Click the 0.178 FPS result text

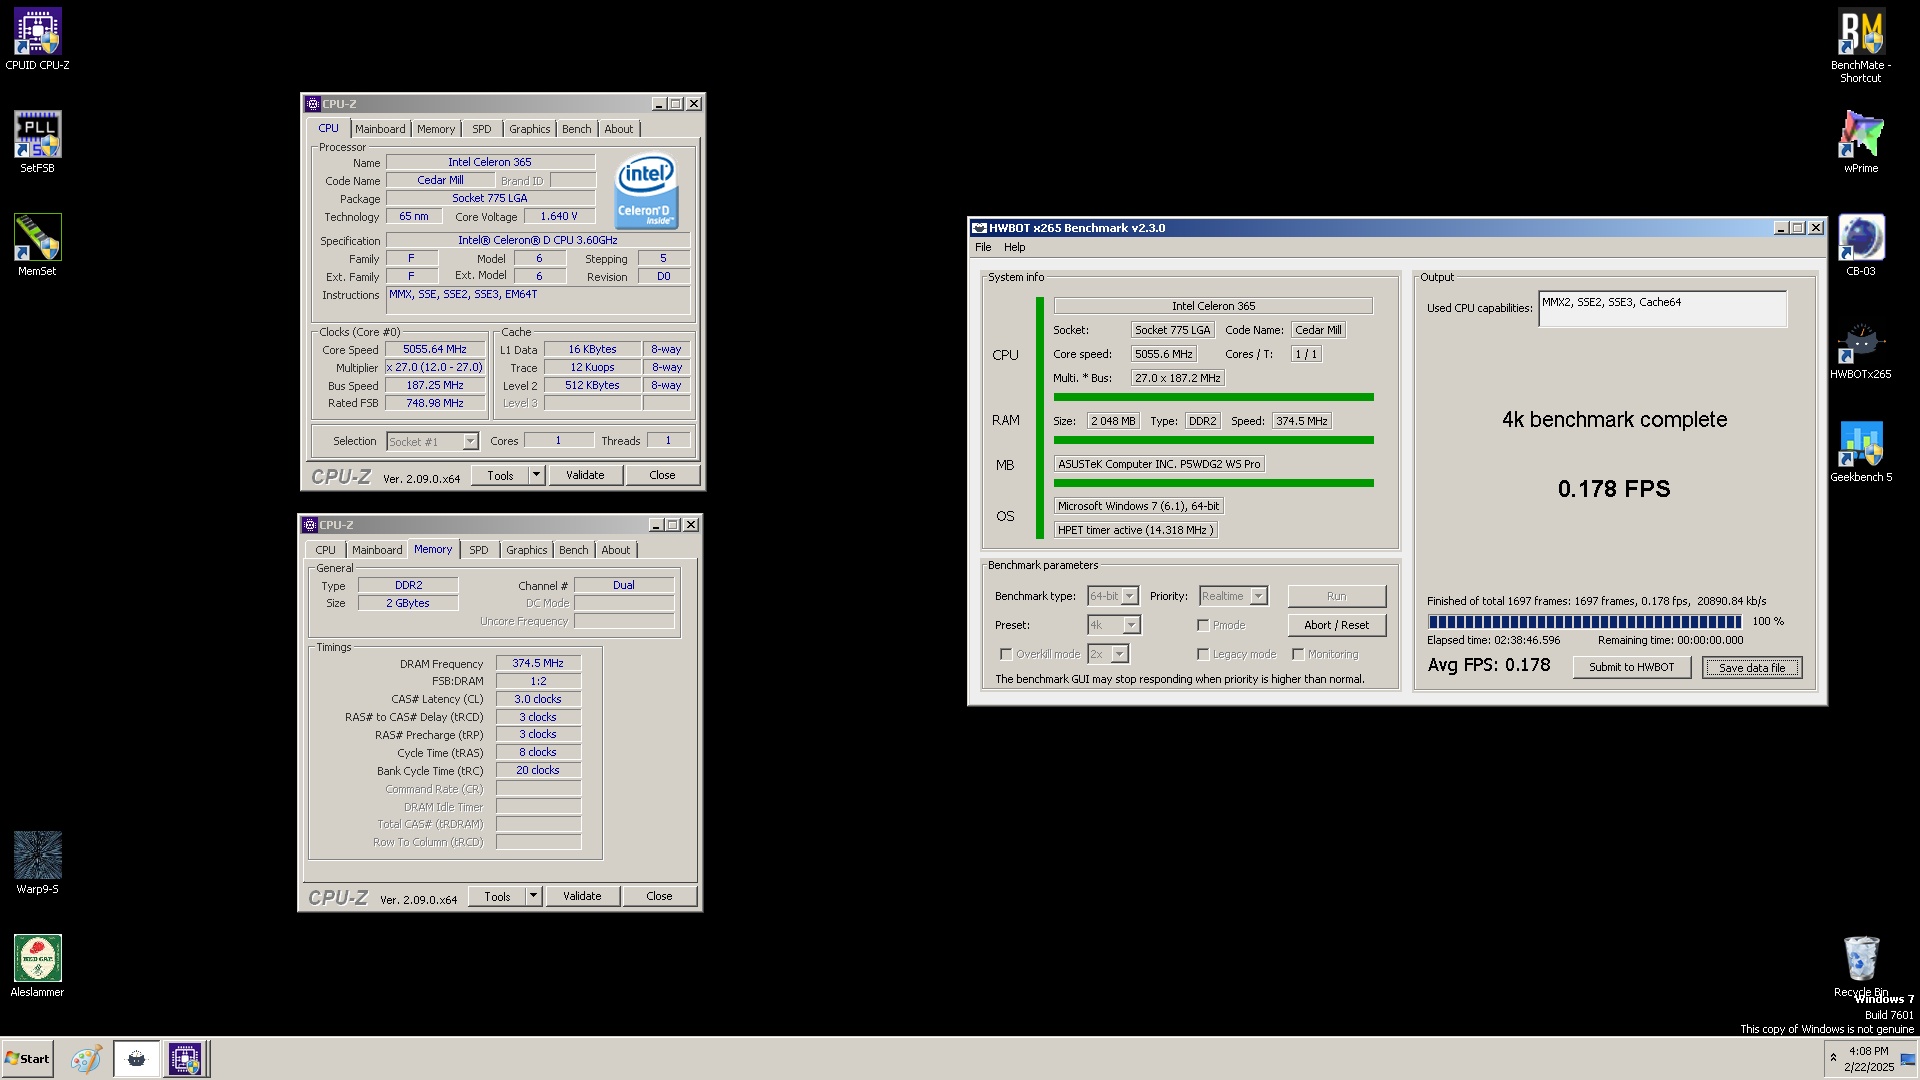tap(1614, 489)
